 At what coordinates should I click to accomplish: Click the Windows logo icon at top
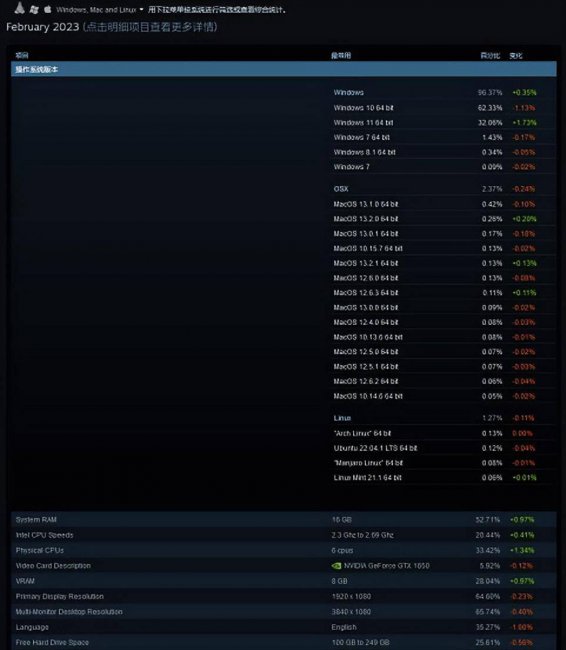34,9
